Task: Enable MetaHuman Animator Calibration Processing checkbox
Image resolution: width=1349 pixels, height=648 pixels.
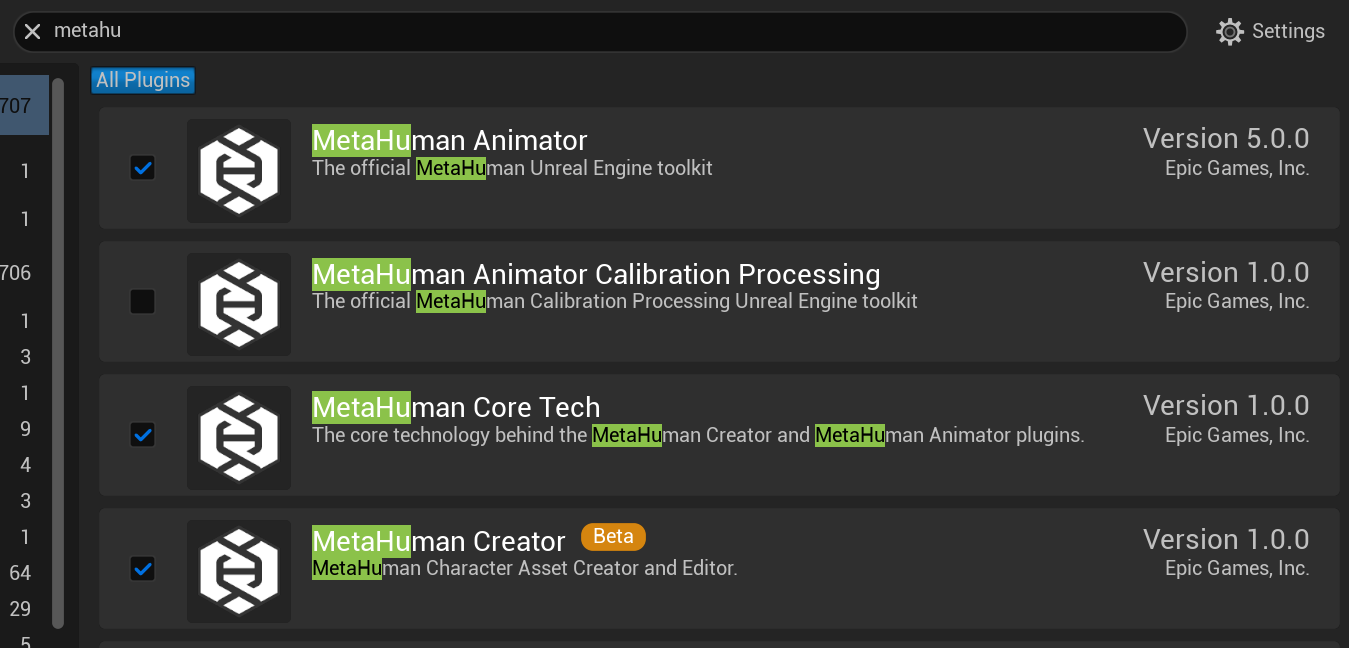Action: tap(143, 301)
